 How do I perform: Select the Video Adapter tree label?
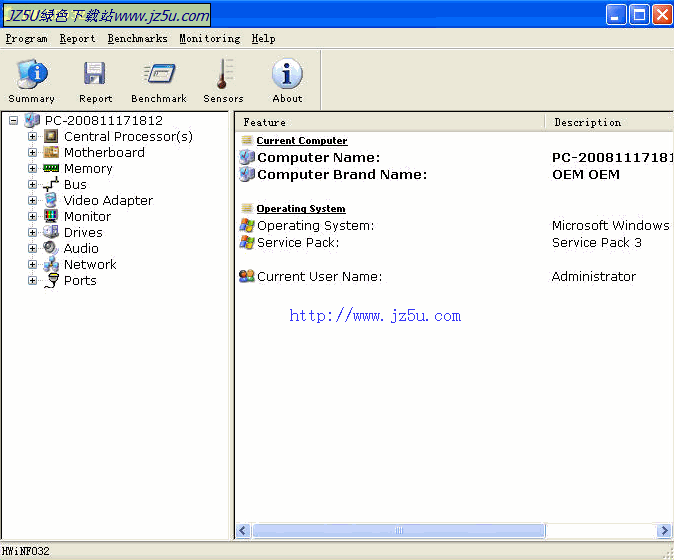click(108, 201)
